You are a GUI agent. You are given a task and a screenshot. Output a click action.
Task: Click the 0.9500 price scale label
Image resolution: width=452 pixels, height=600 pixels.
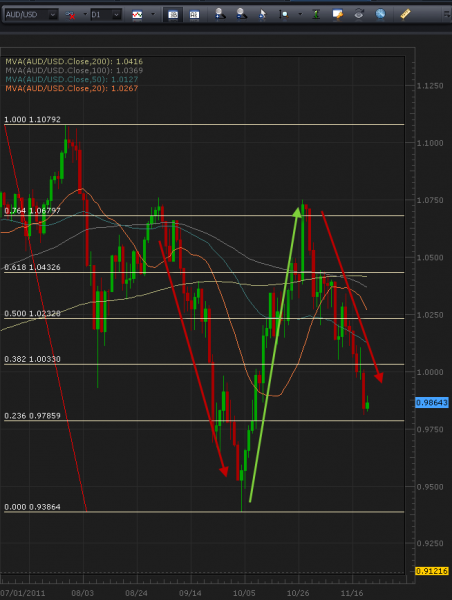(430, 487)
